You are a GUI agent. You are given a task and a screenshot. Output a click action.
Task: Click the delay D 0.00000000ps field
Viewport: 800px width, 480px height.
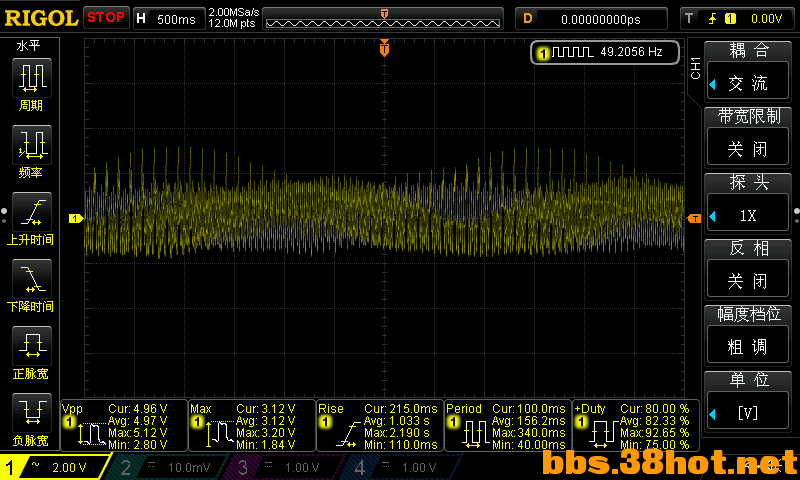(592, 19)
